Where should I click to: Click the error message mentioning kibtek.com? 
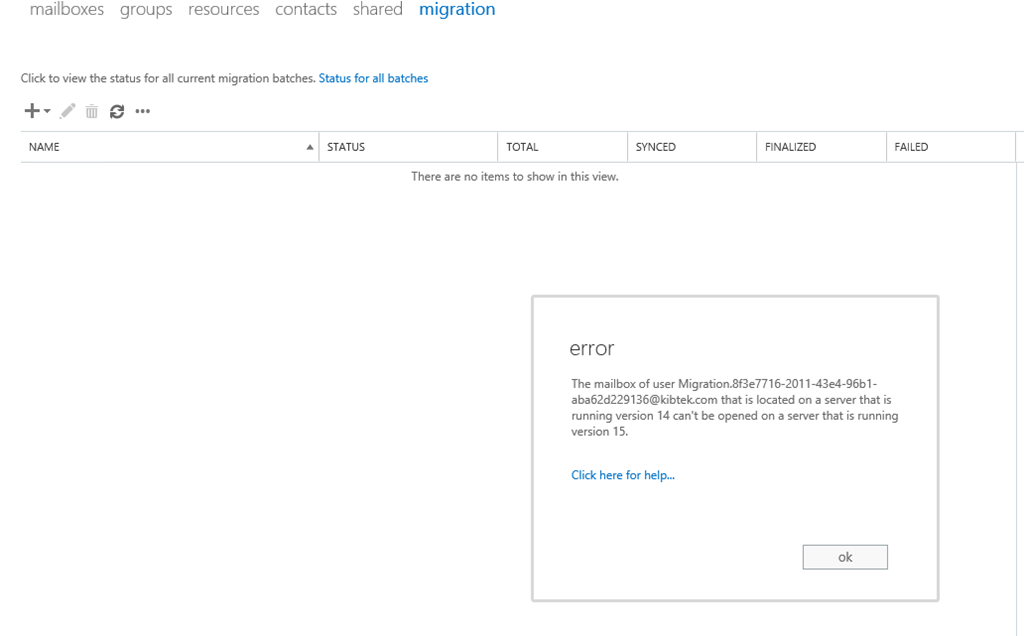[735, 407]
